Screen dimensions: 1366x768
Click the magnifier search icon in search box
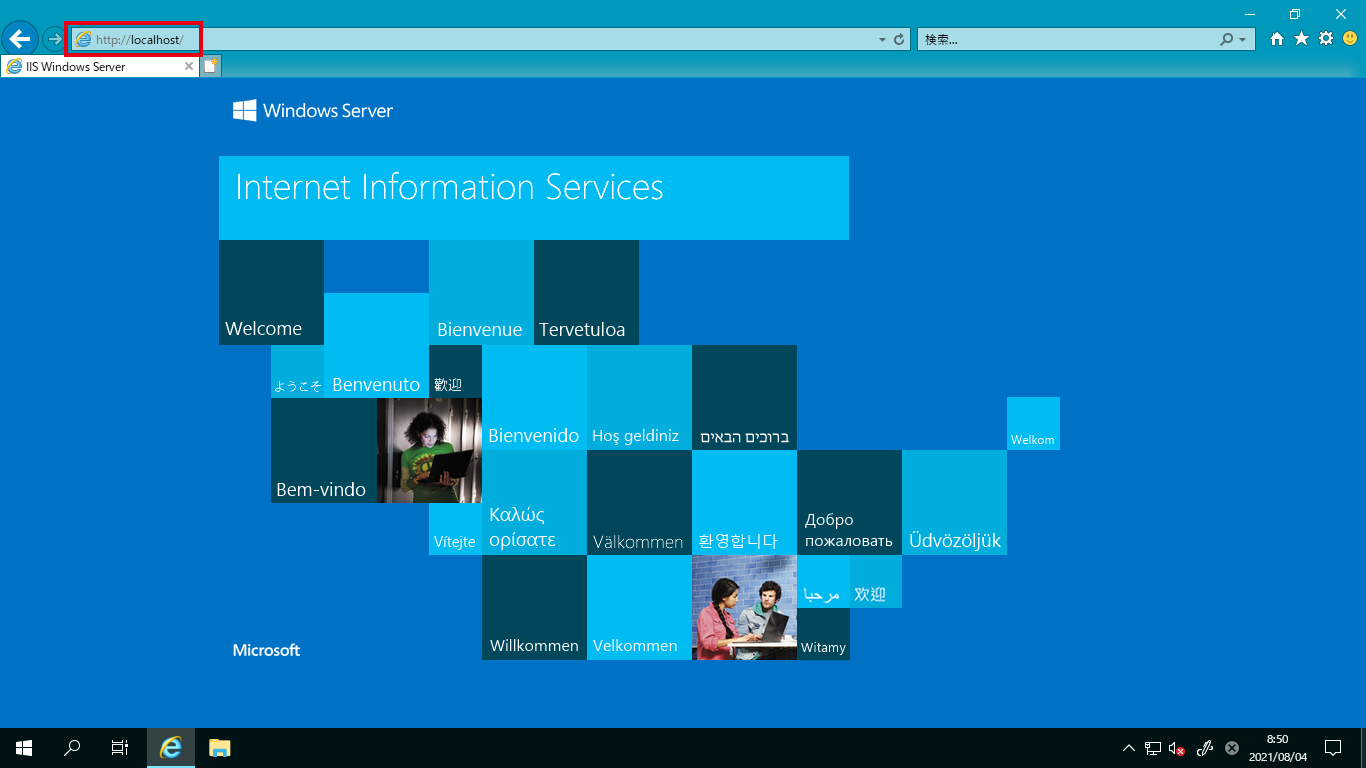[x=1227, y=39]
